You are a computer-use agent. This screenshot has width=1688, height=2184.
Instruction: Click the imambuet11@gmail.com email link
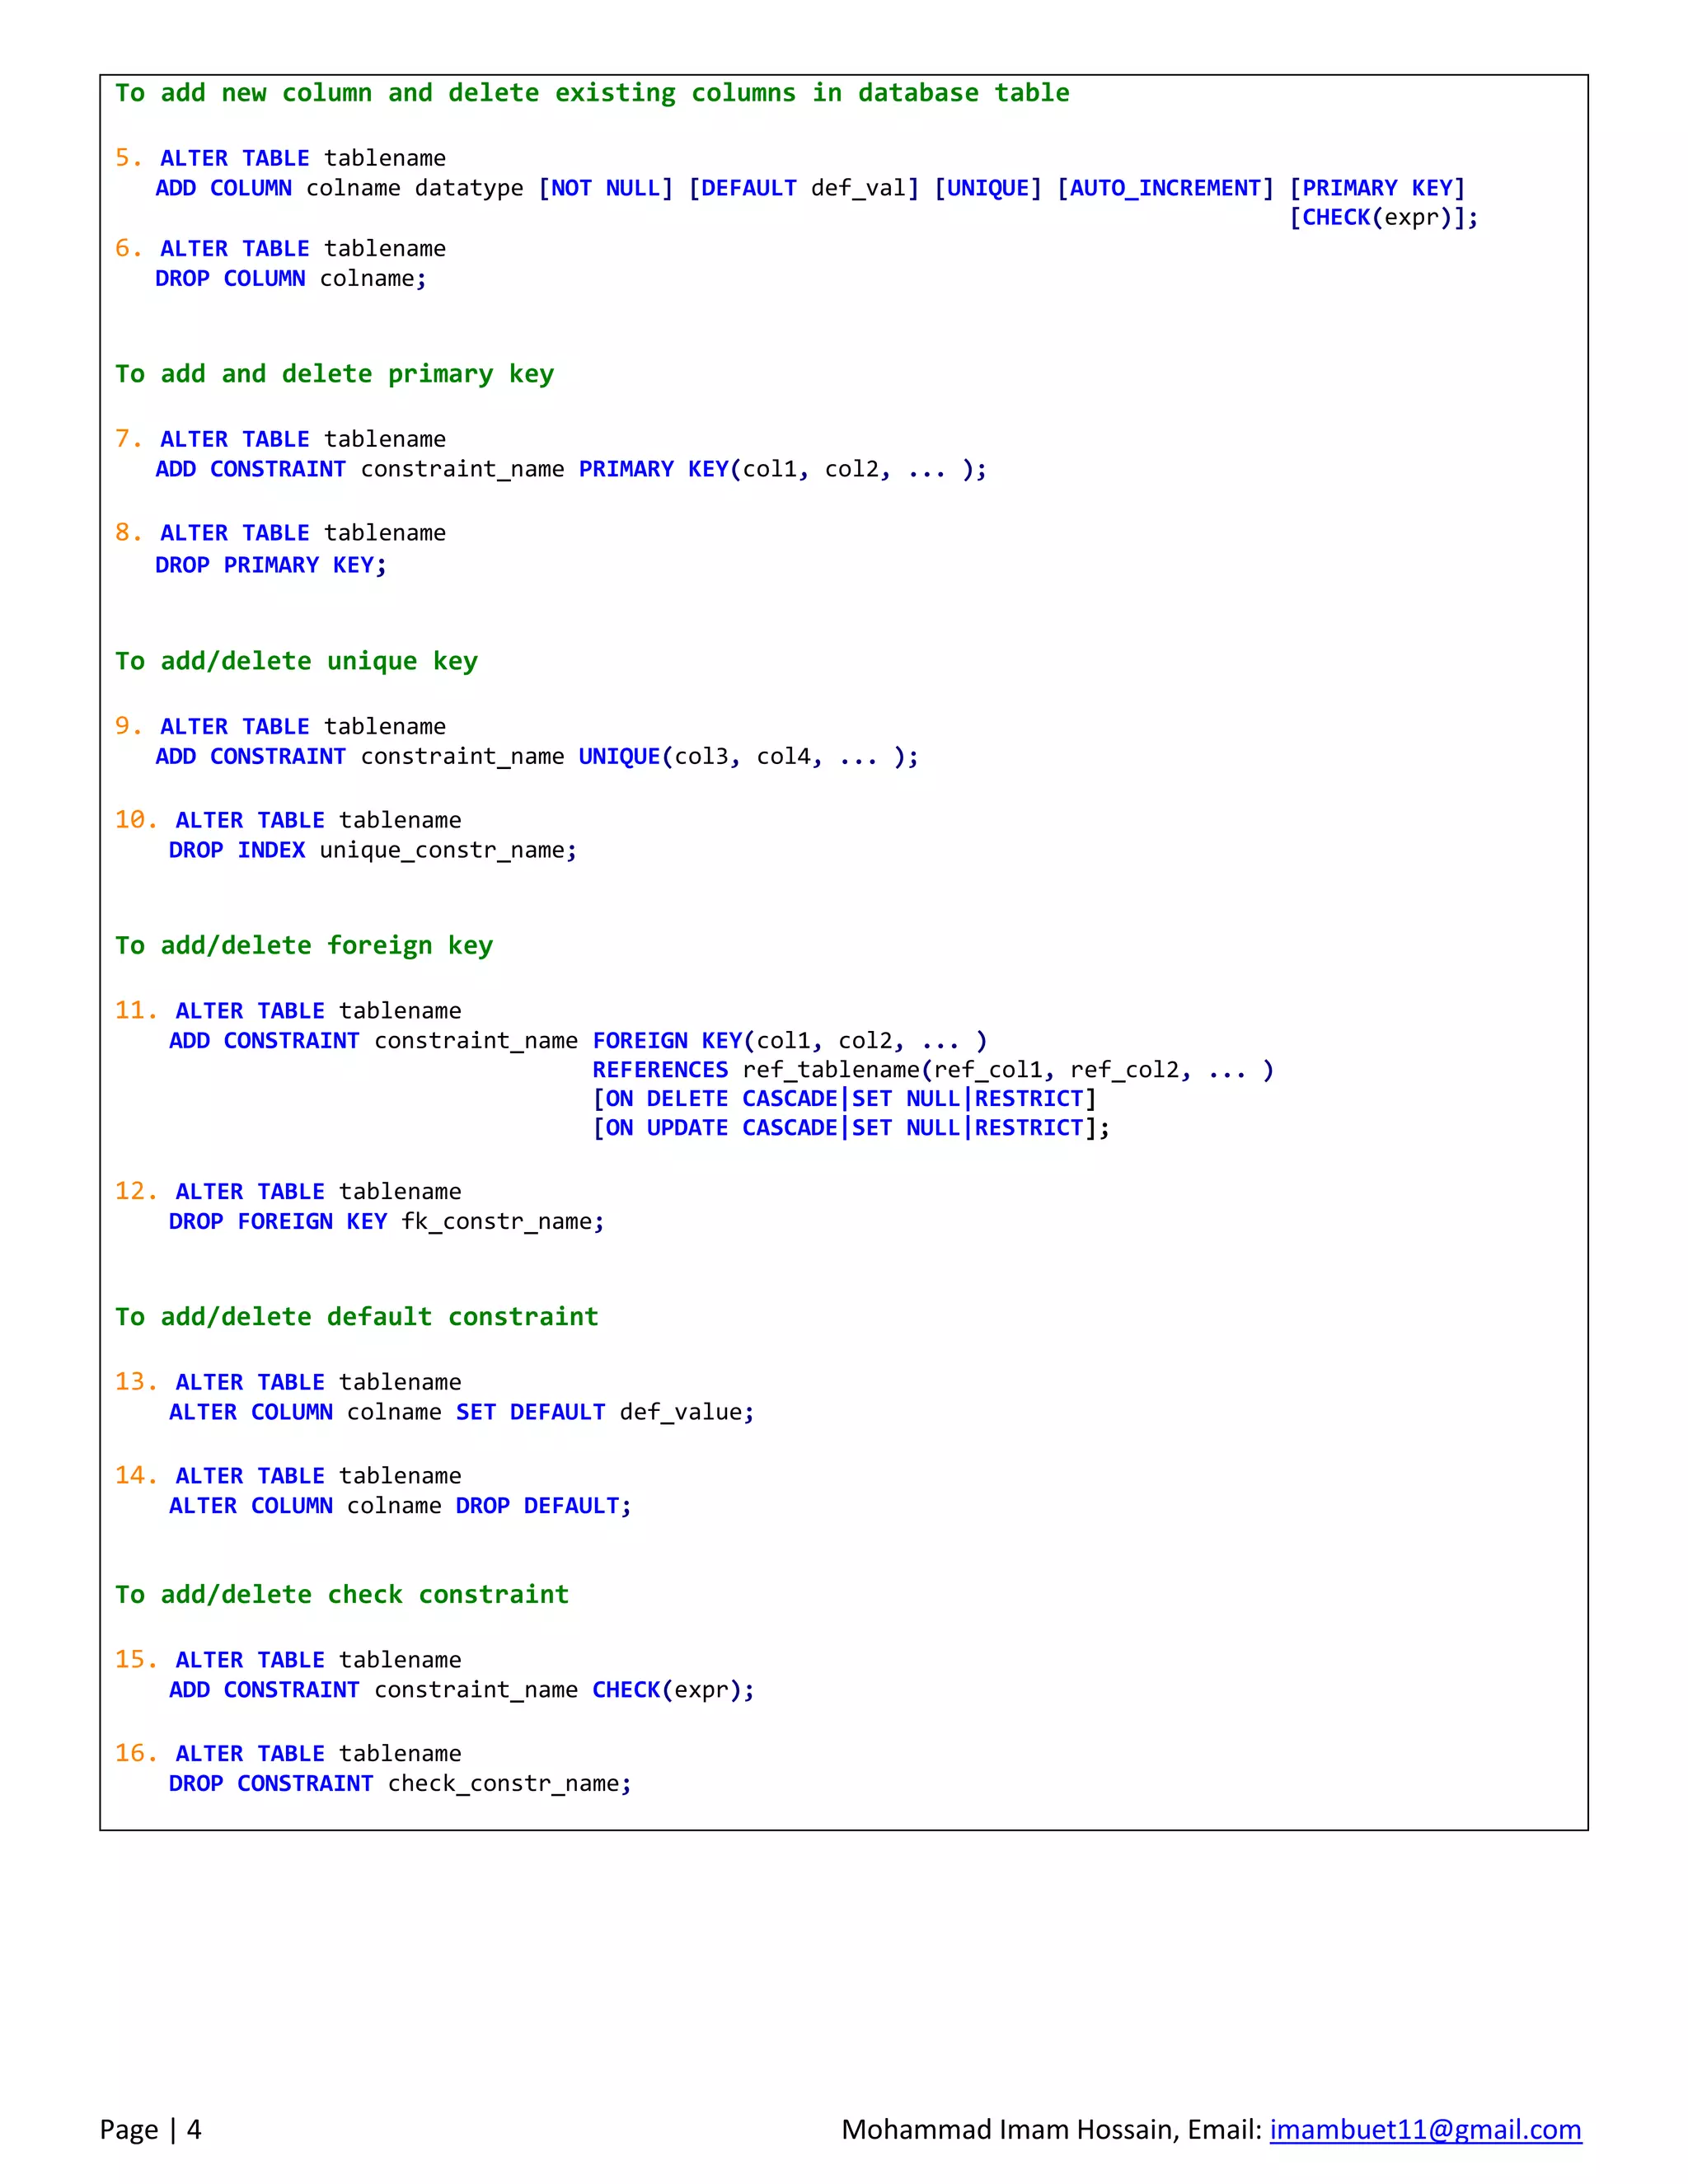point(1425,2129)
